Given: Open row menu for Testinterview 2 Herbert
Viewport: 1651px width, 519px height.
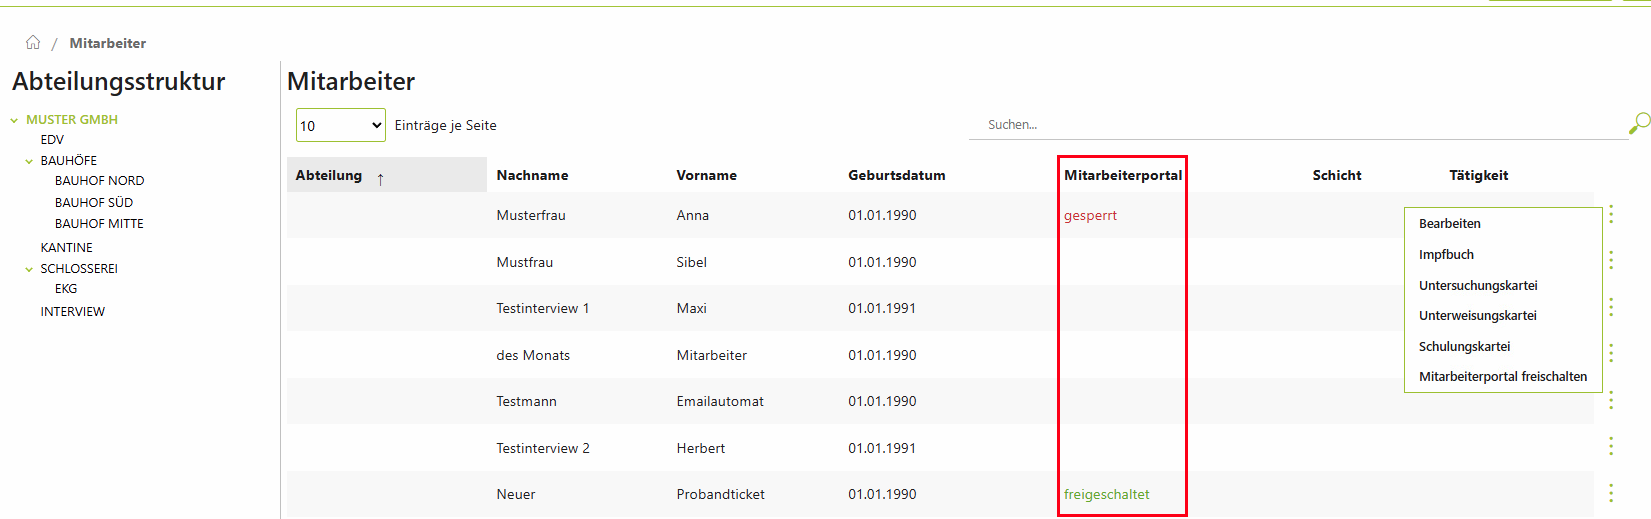Looking at the screenshot, I should (x=1611, y=446).
